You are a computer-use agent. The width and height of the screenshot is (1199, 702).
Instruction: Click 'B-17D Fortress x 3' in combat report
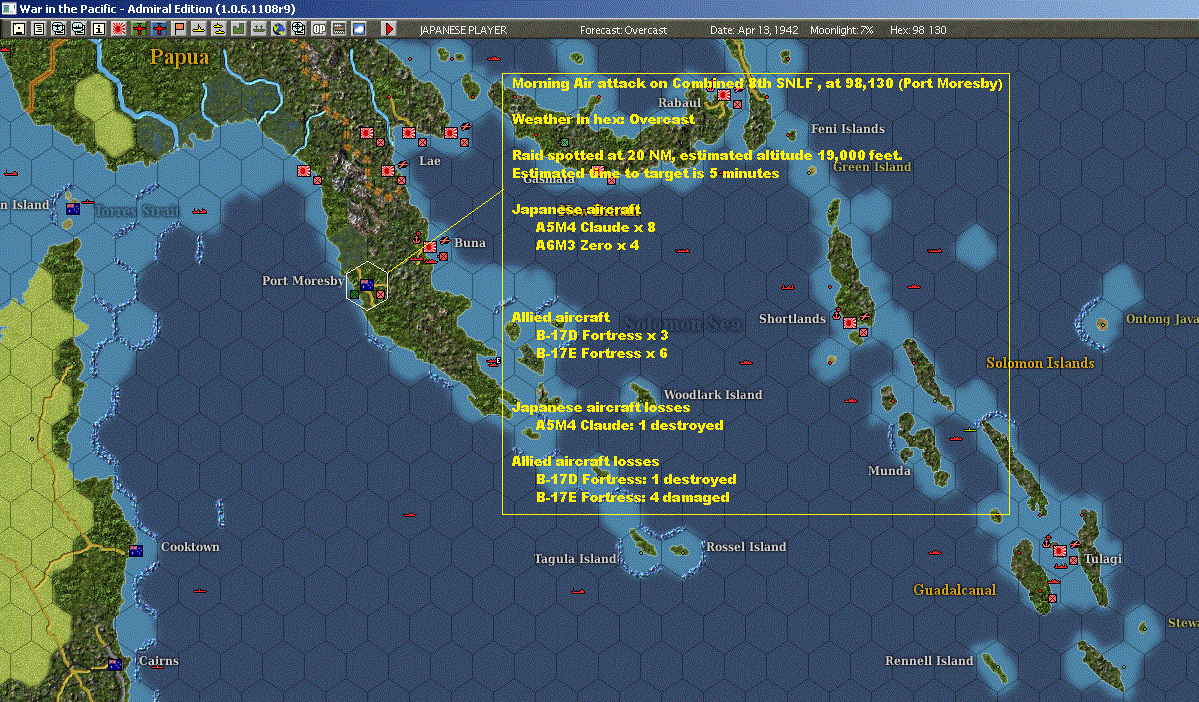point(602,336)
